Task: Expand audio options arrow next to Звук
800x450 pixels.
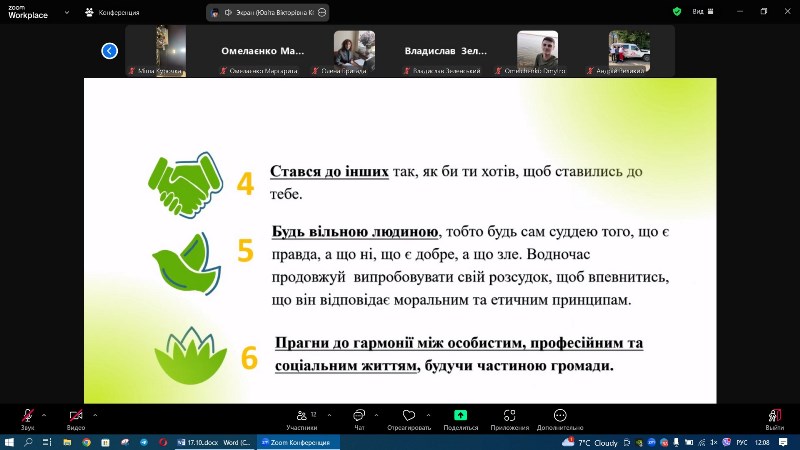Action: 44,413
